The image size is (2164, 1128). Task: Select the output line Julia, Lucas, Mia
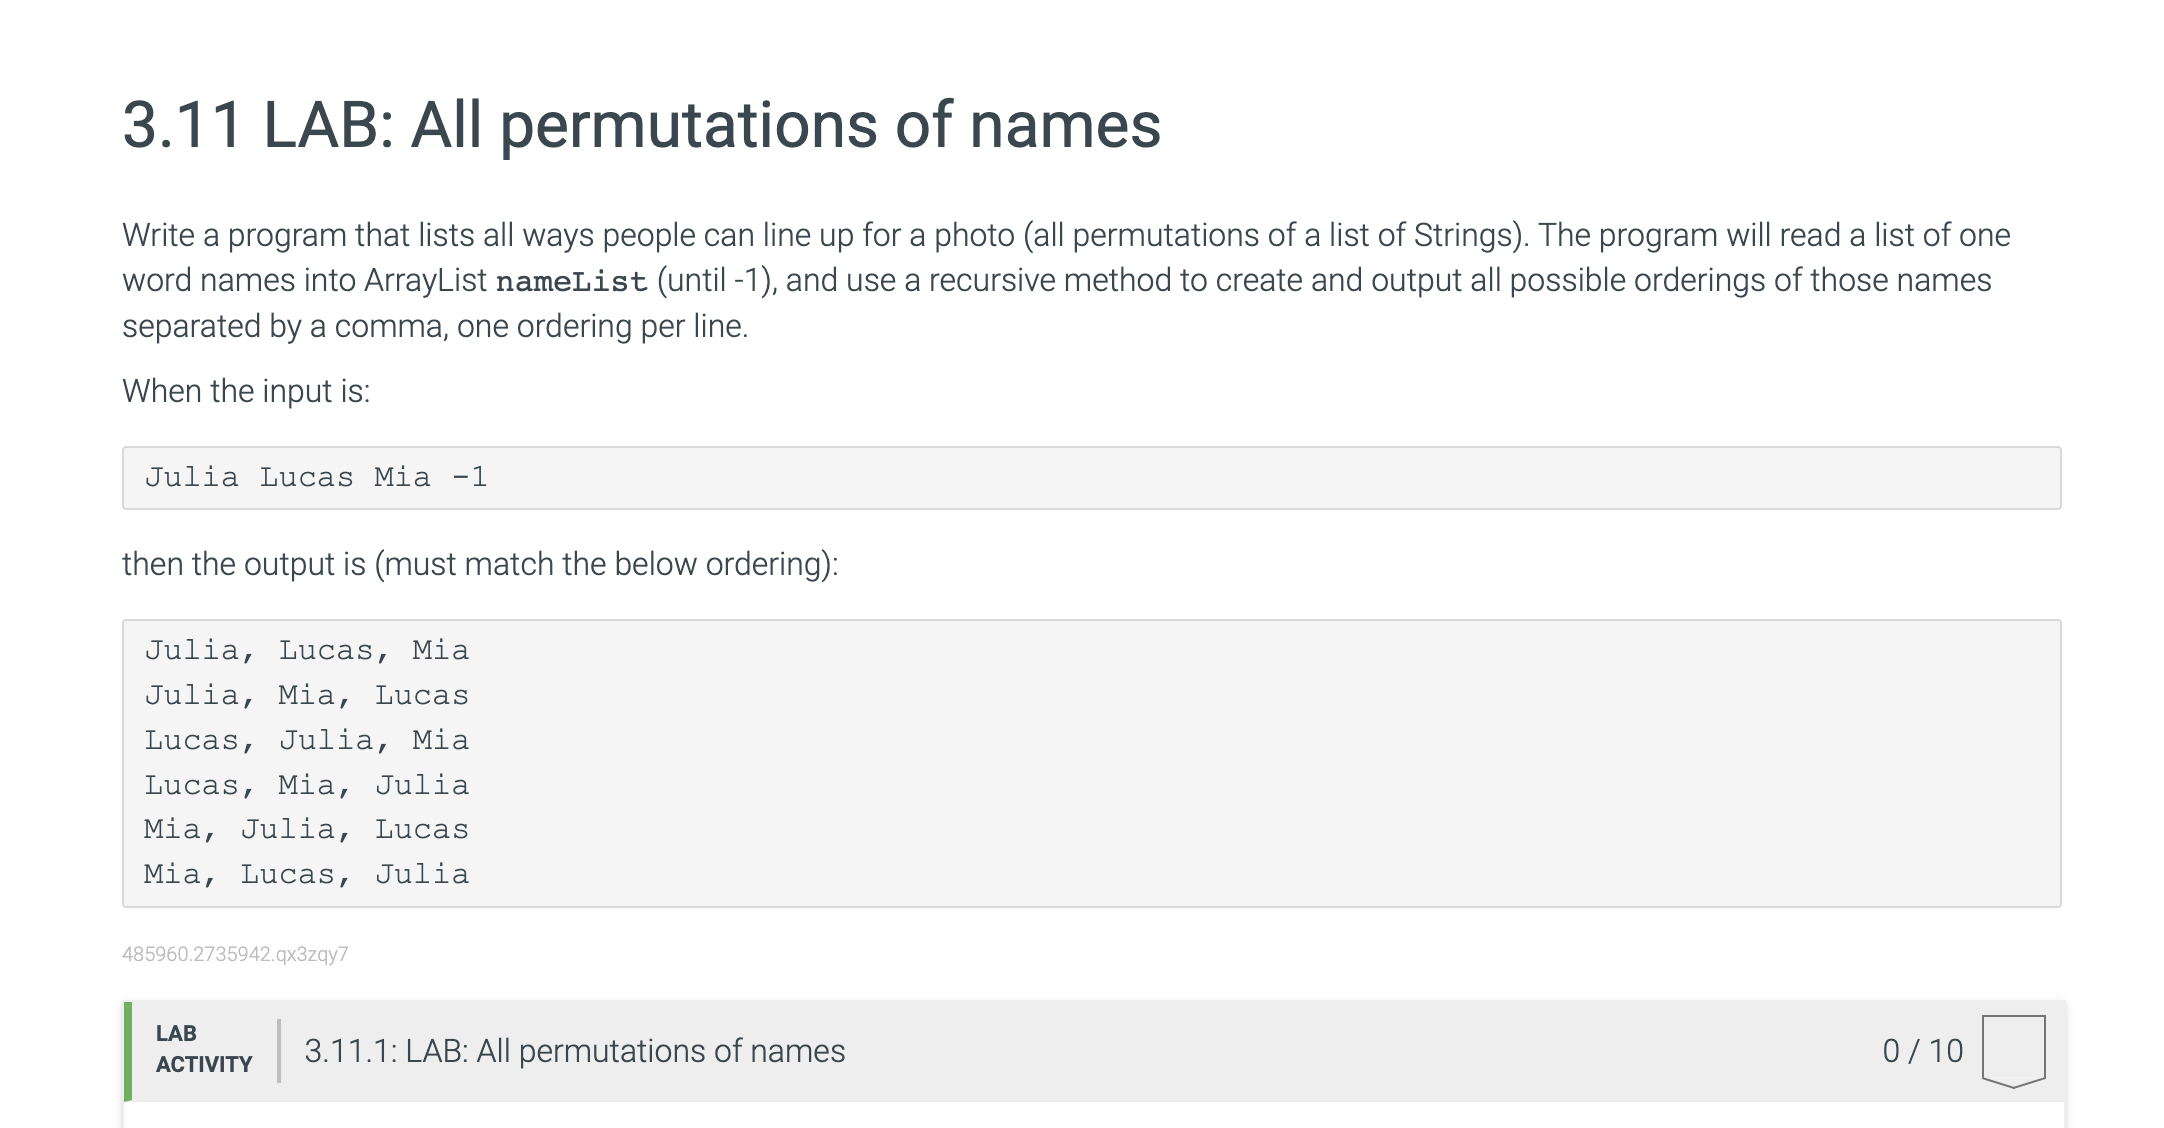(x=306, y=651)
